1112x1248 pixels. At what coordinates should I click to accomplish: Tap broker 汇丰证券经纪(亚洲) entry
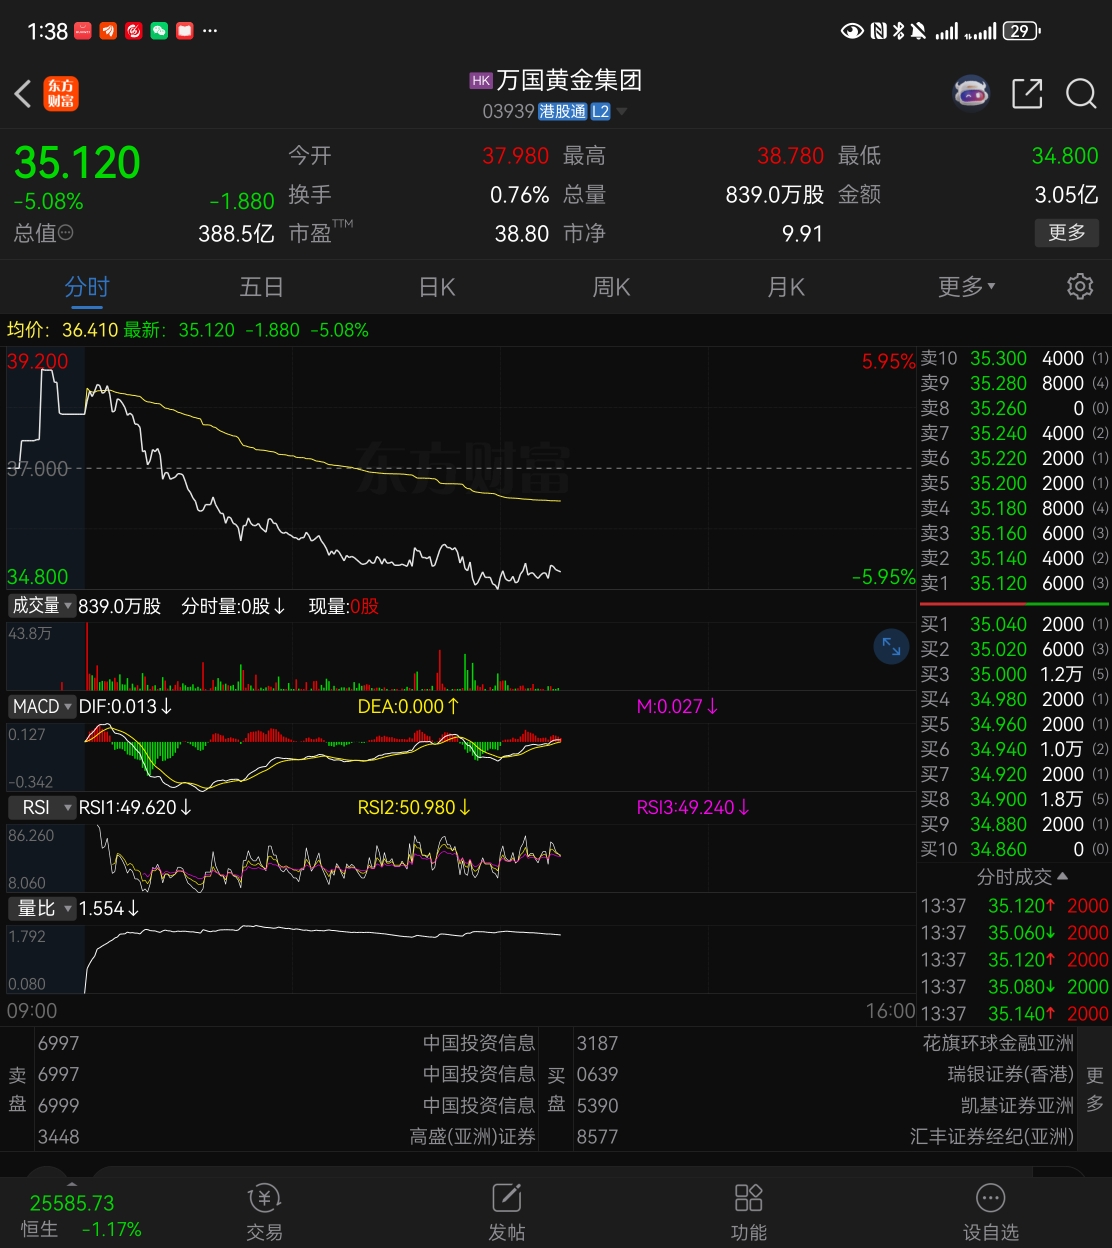(x=992, y=1136)
